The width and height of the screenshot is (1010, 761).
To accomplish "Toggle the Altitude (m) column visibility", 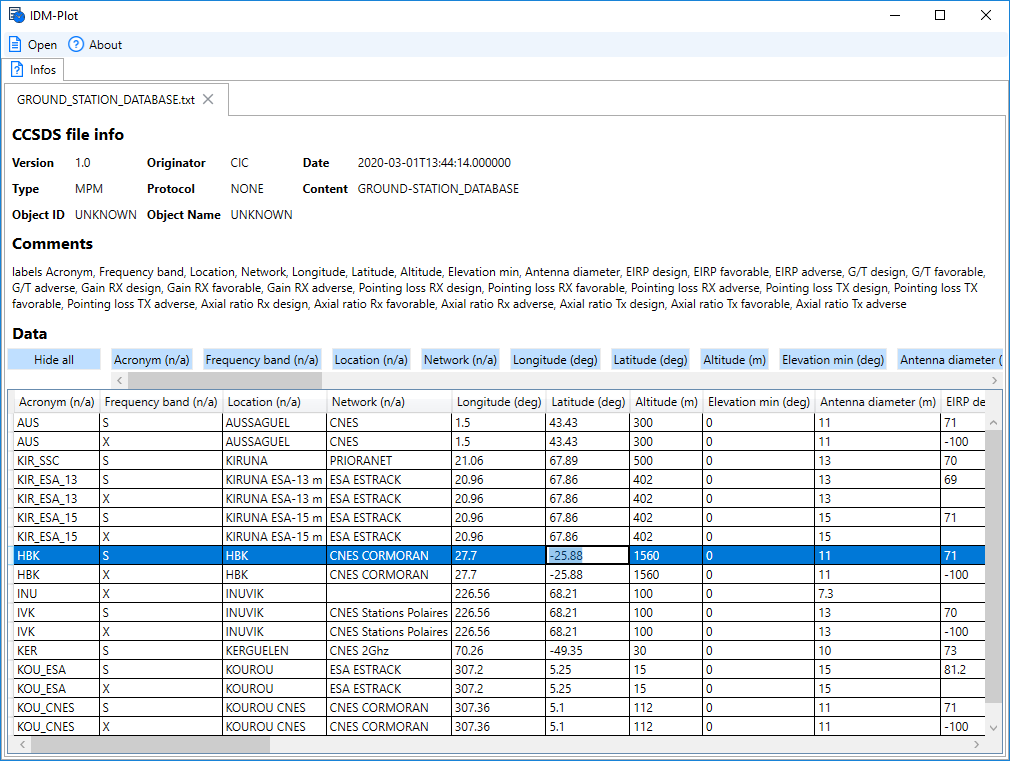I will pyautogui.click(x=733, y=359).
